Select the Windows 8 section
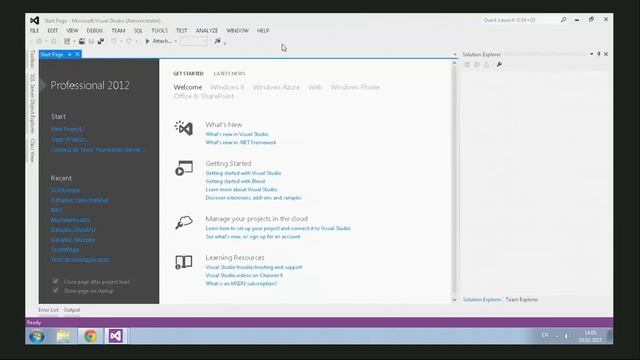 point(227,87)
